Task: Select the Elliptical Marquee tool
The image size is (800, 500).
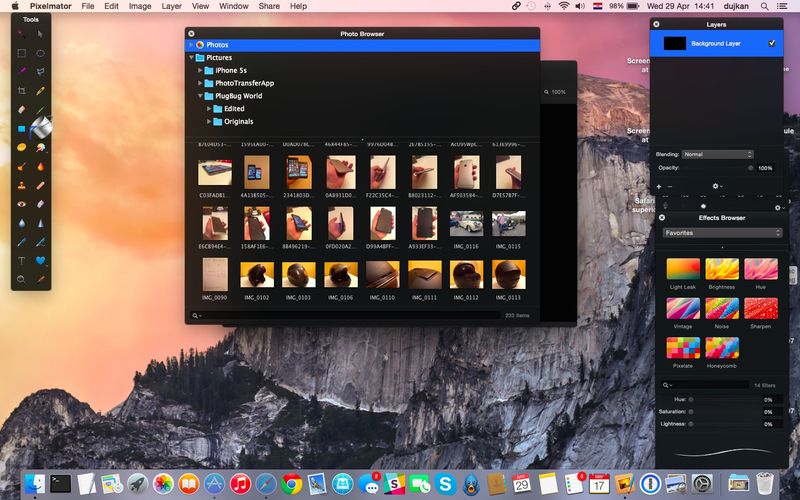Action: (x=40, y=53)
